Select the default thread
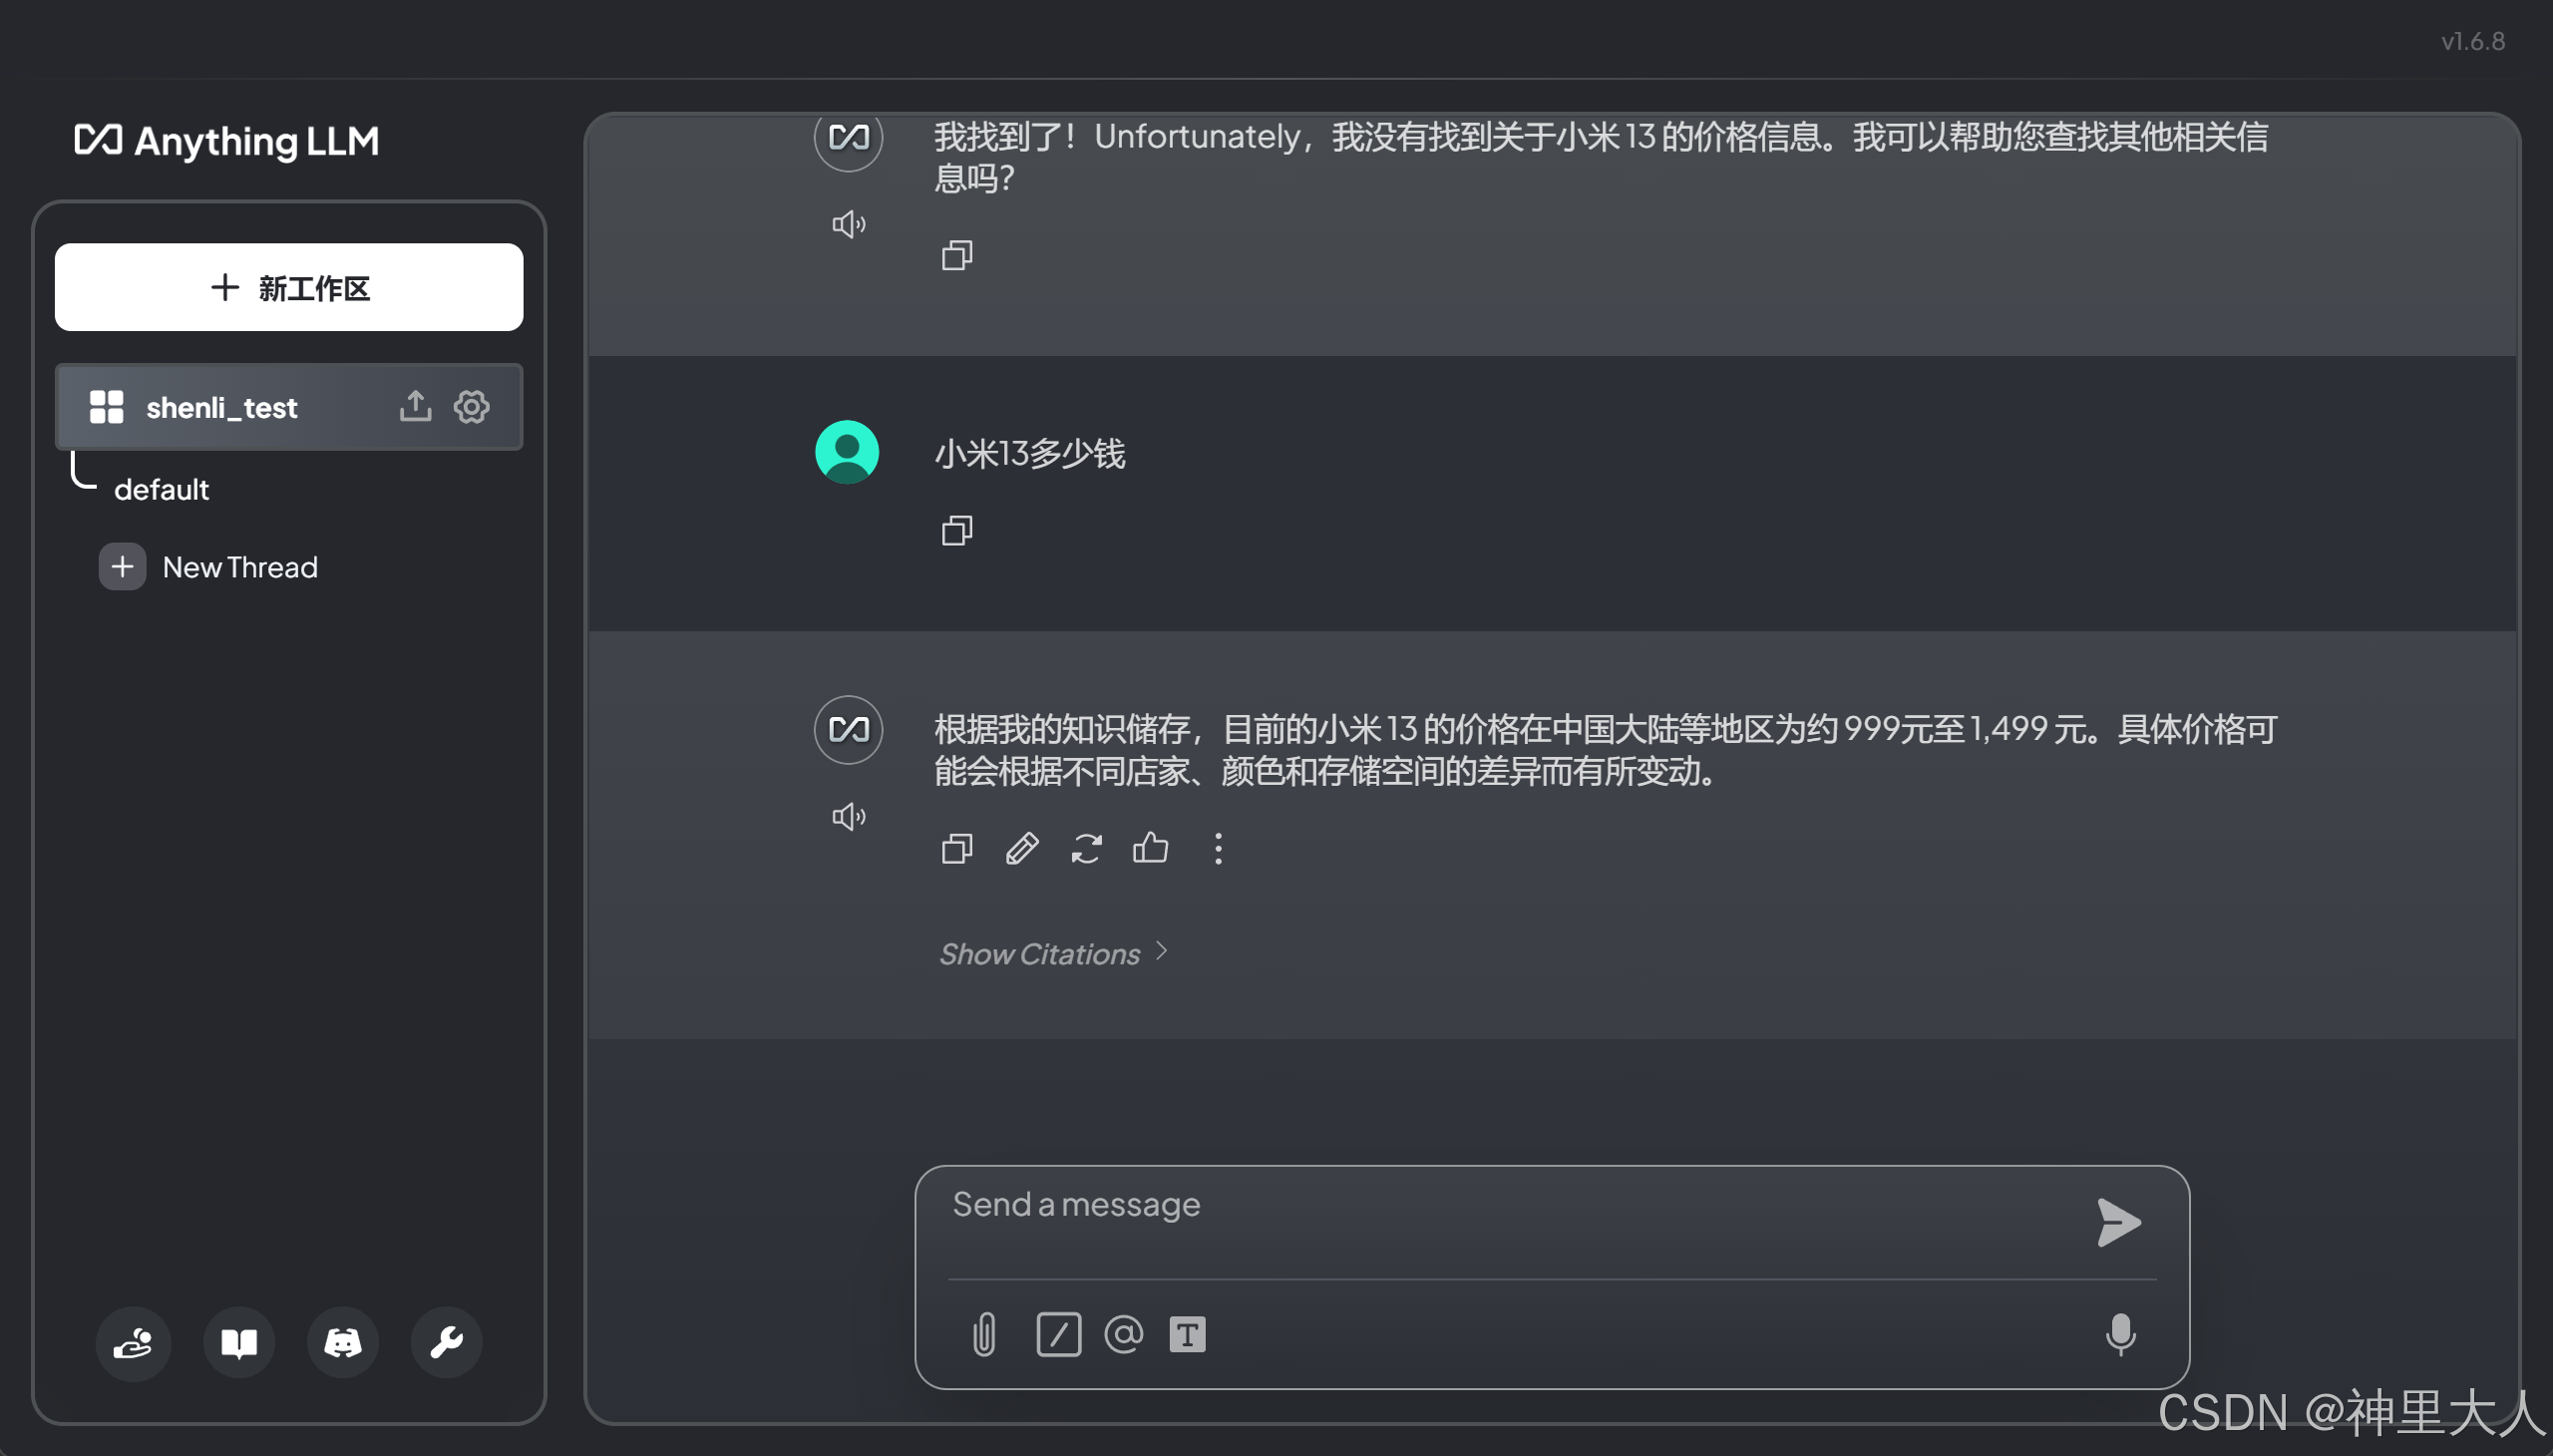The width and height of the screenshot is (2553, 1456). 161,490
